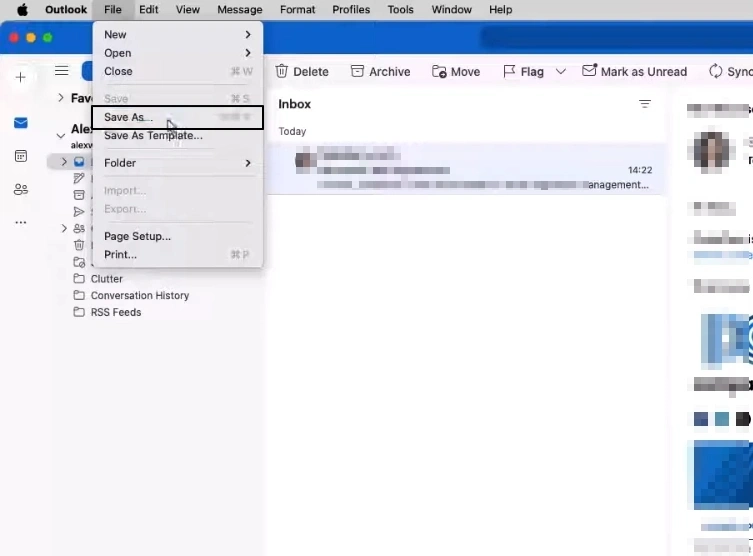
Task: Open the Help menu
Action: (500, 10)
